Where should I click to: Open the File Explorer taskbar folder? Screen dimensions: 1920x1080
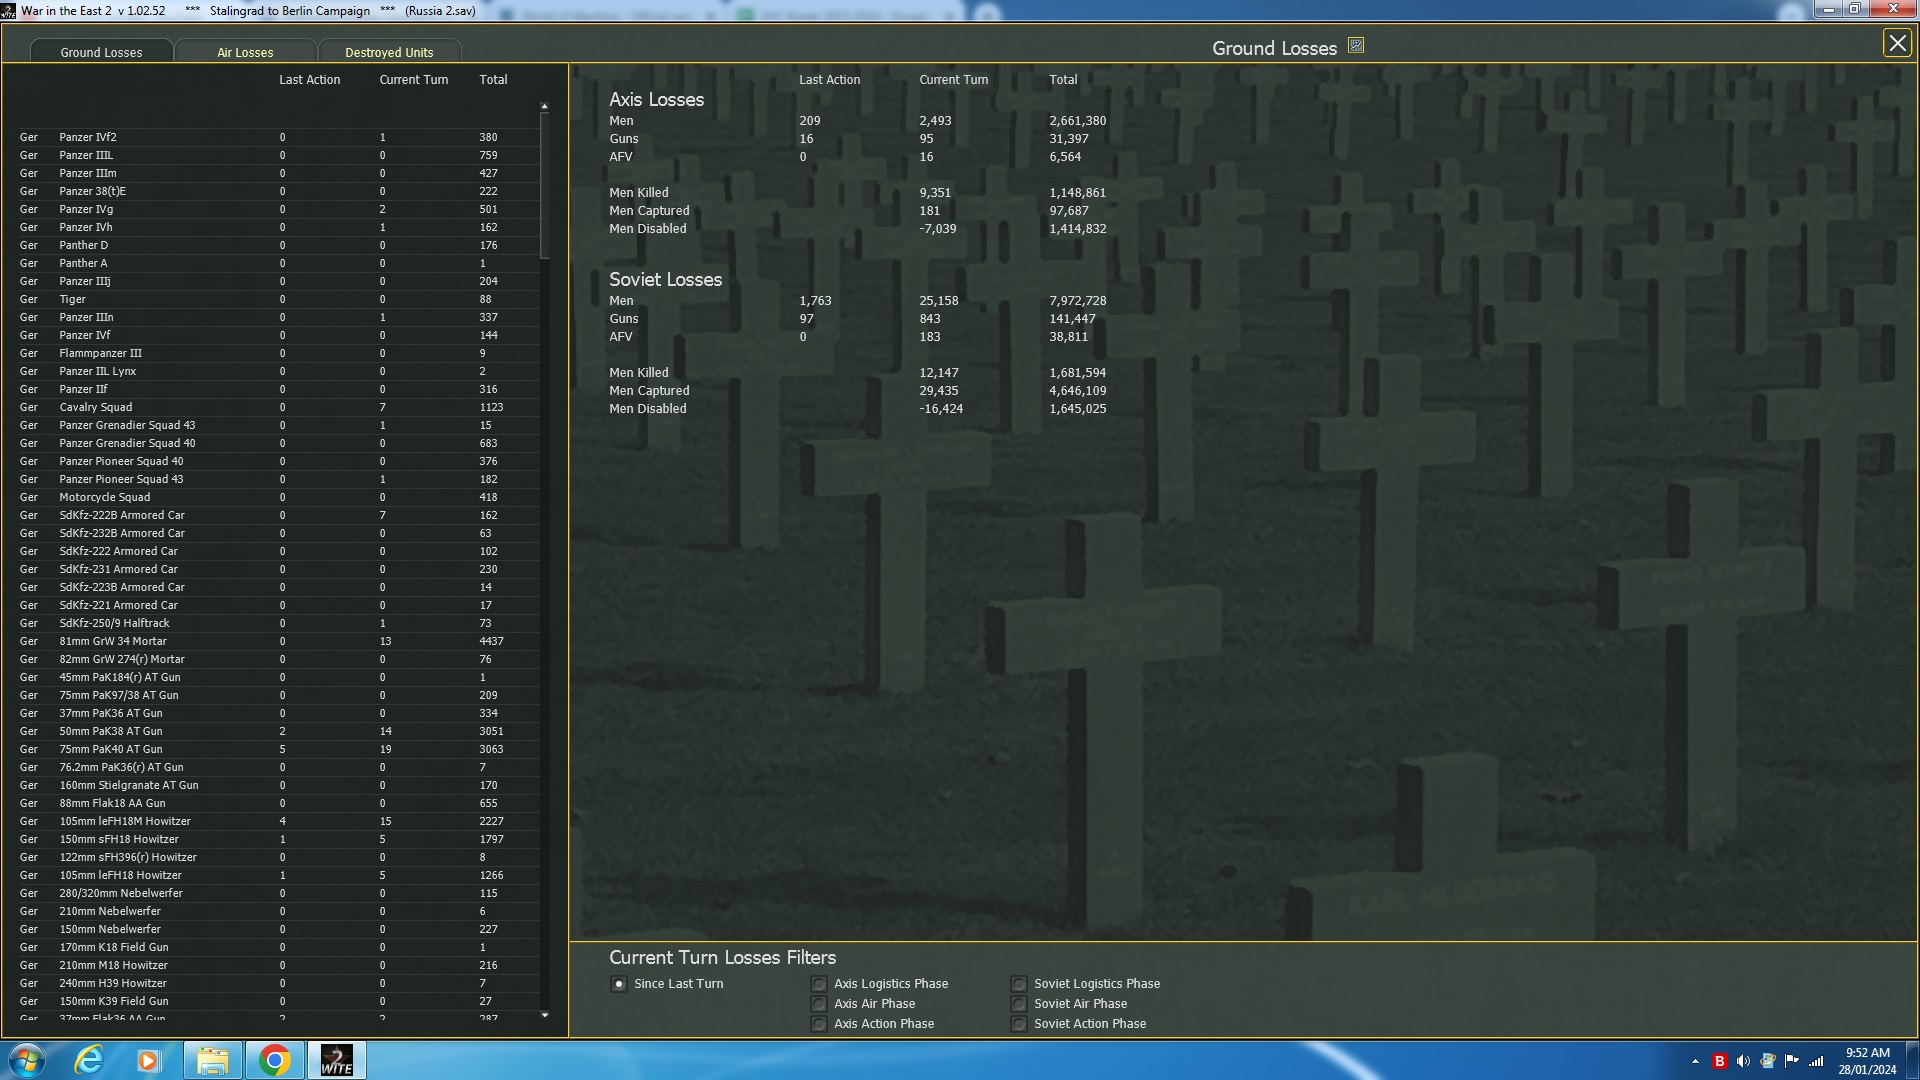(212, 1060)
